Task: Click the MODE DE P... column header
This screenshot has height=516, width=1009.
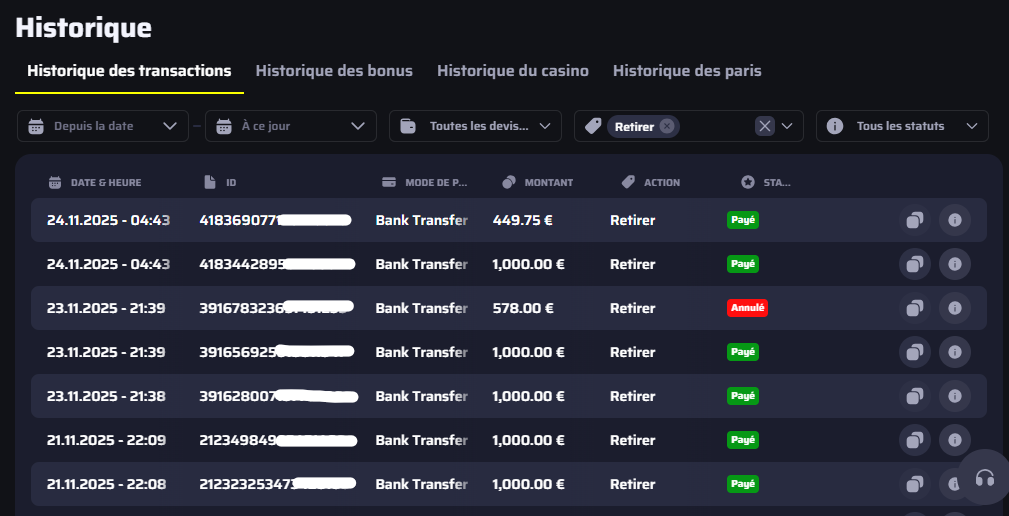Action: [x=425, y=183]
